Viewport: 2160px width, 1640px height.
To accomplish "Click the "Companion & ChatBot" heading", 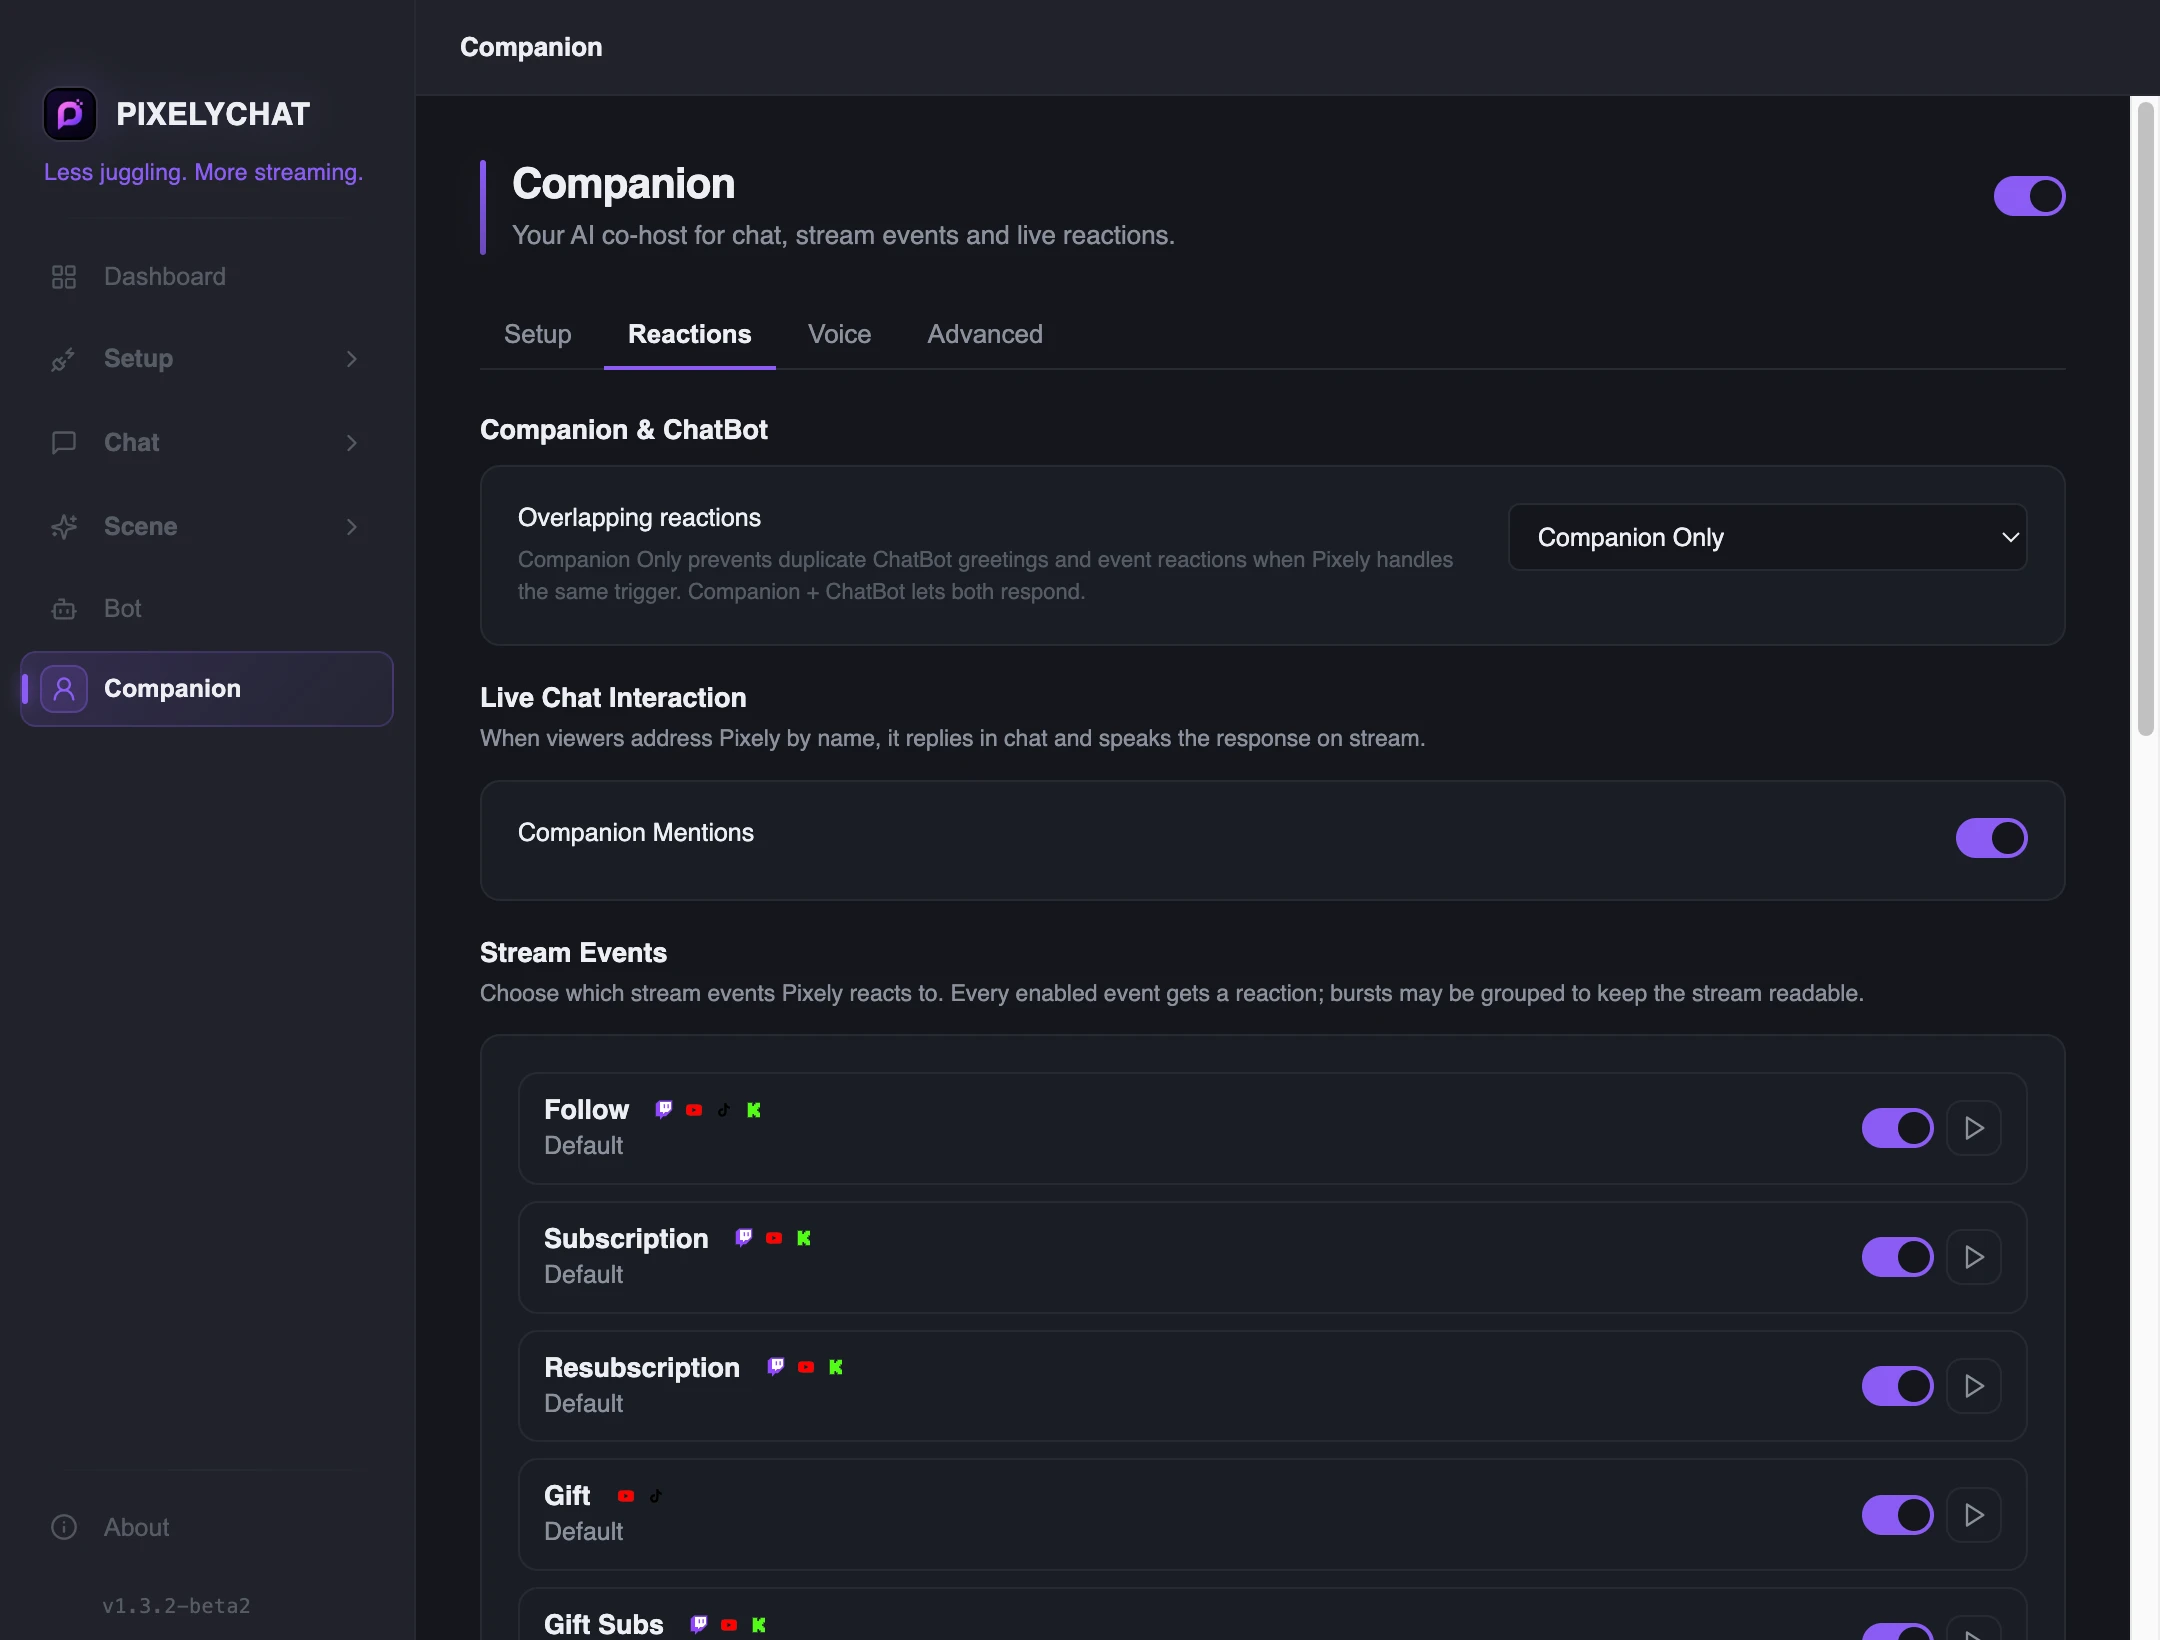I will tap(624, 430).
